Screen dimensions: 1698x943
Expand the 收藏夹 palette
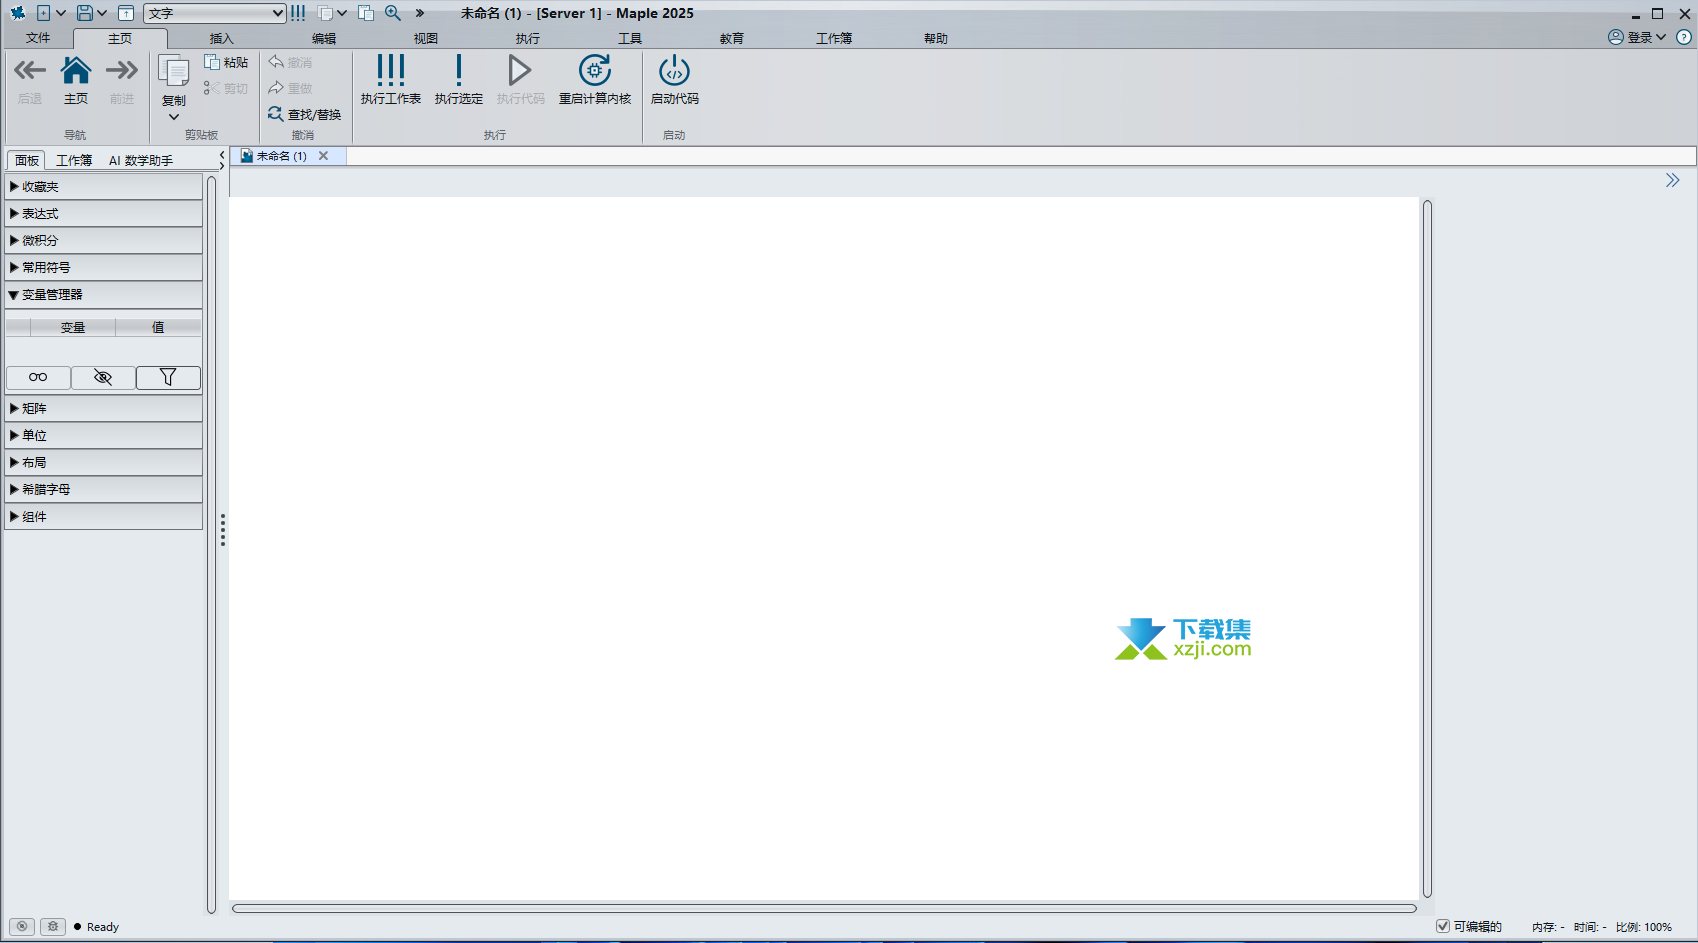click(104, 186)
